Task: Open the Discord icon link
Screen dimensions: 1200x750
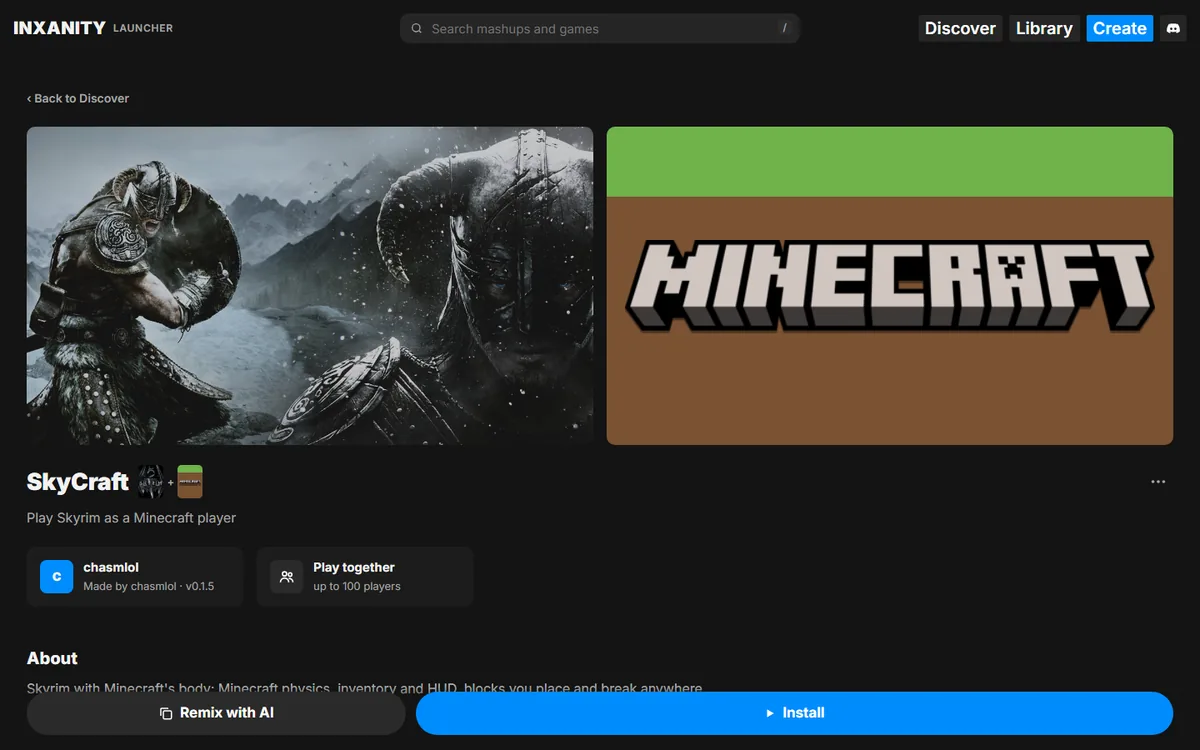Action: pyautogui.click(x=1172, y=28)
